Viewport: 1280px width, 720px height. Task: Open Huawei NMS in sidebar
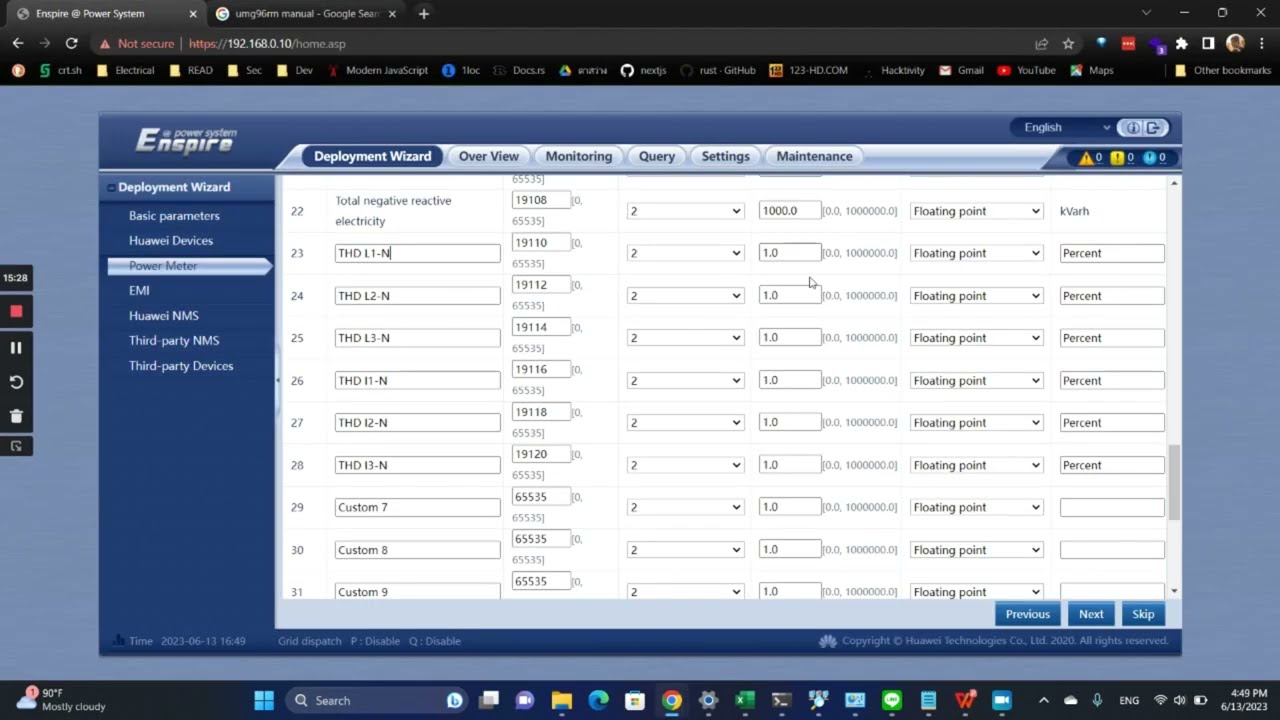(163, 316)
